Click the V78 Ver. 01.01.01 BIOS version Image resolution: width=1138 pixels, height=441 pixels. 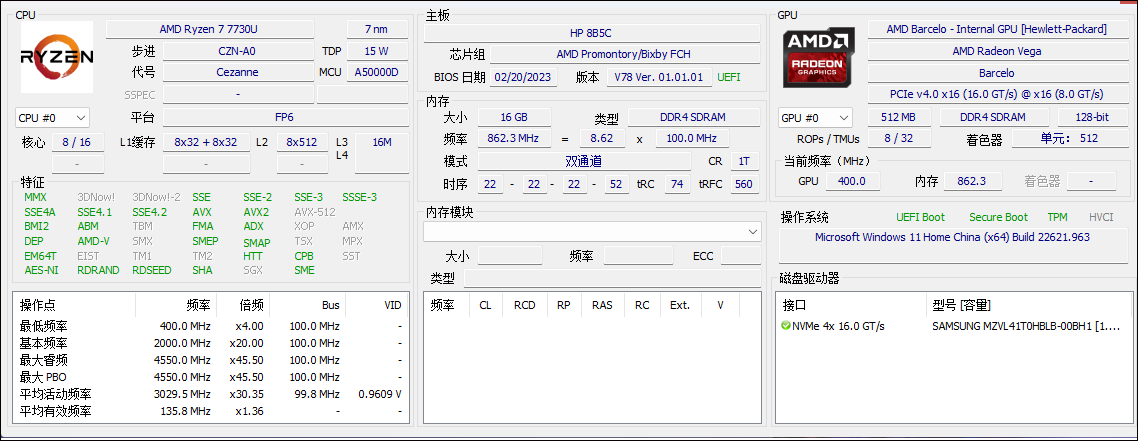658,78
